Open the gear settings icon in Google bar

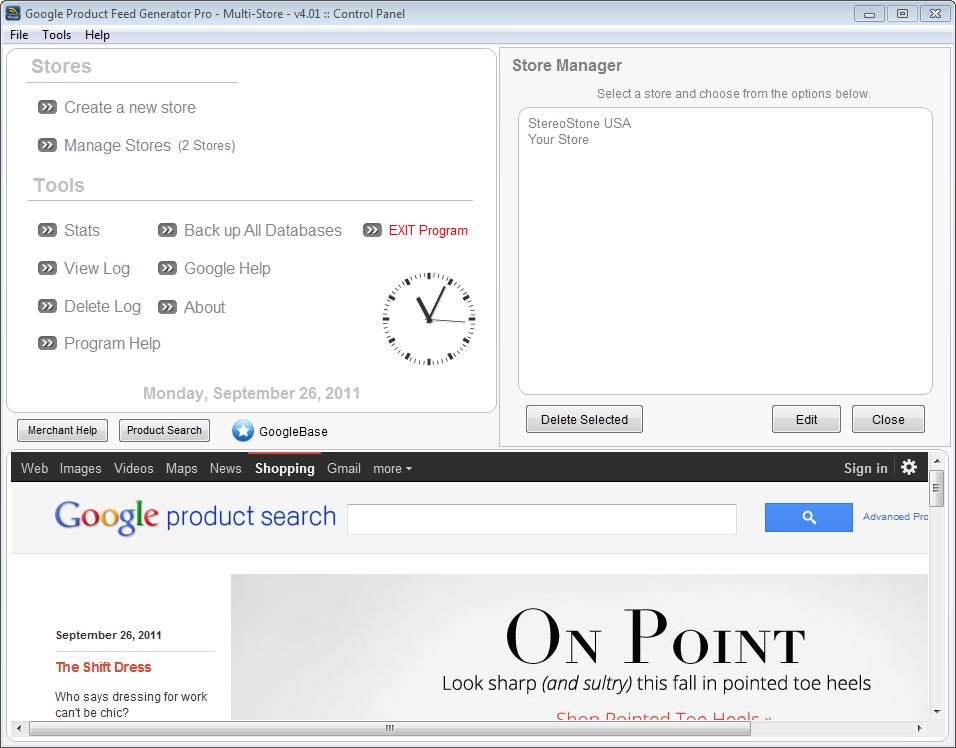[x=908, y=467]
